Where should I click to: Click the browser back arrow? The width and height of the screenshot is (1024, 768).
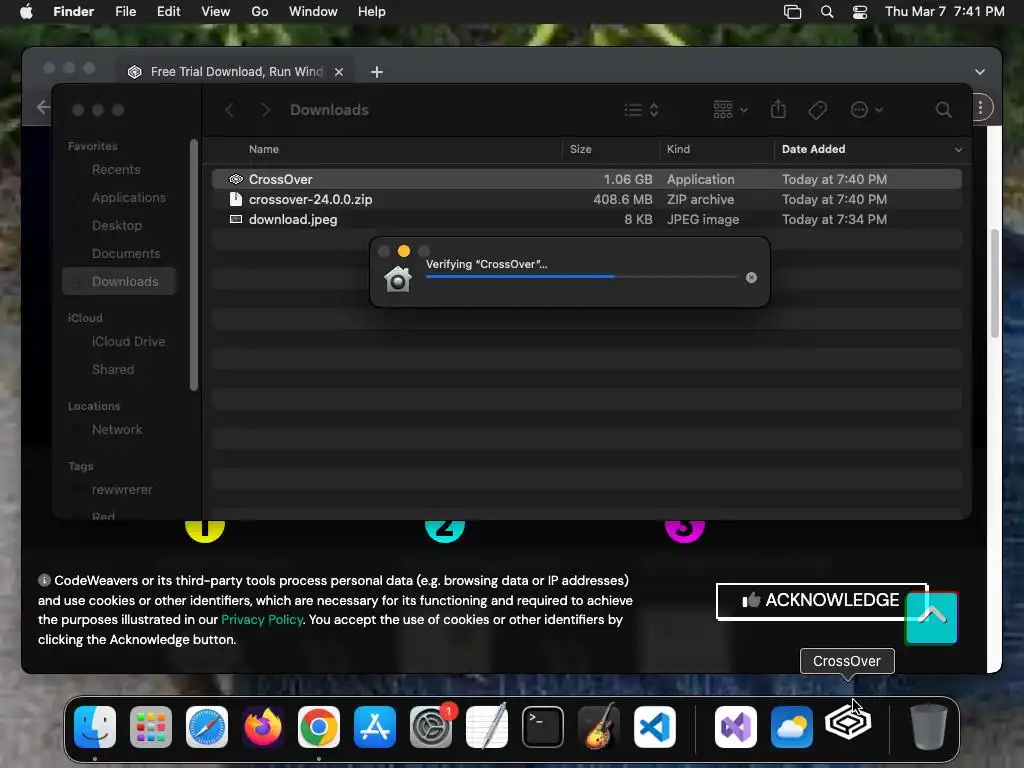43,107
